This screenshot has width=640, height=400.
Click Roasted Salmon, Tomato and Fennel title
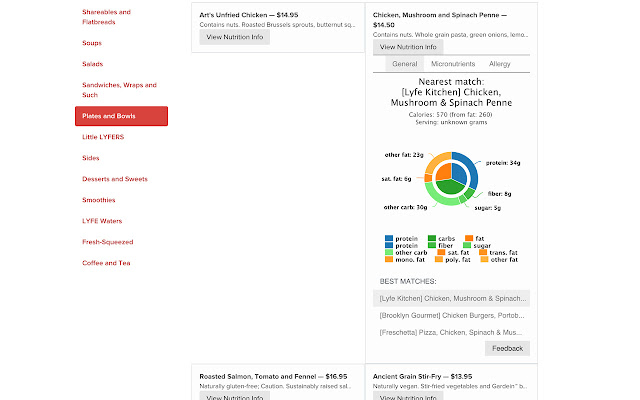[273, 376]
